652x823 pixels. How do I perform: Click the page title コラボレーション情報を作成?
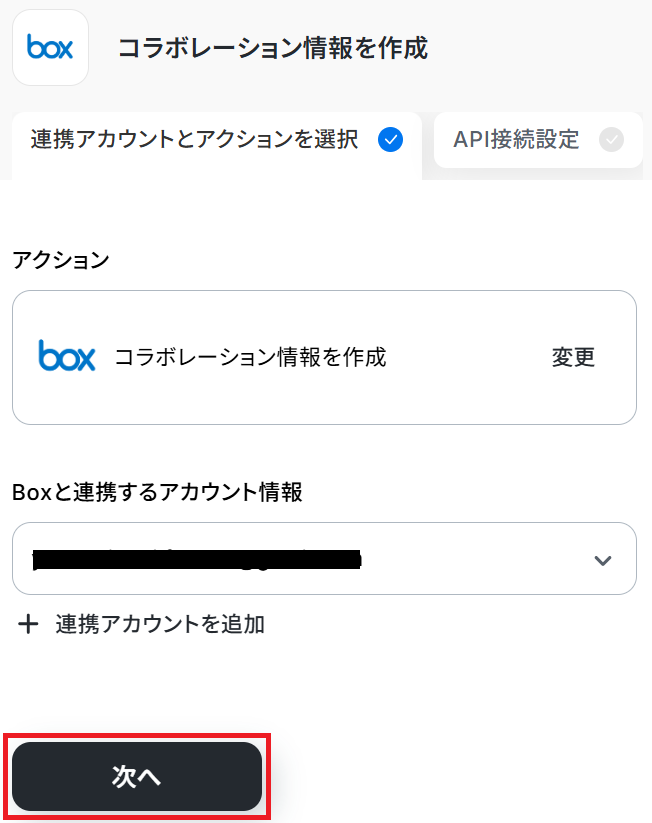point(273,48)
